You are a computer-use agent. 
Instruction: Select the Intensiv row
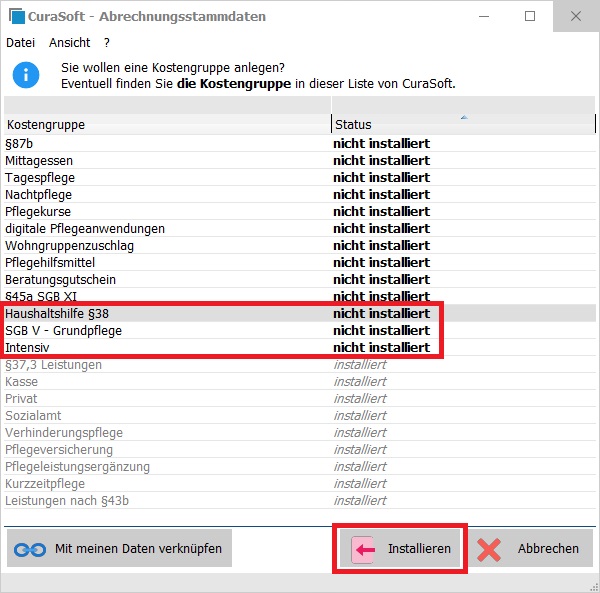300,347
